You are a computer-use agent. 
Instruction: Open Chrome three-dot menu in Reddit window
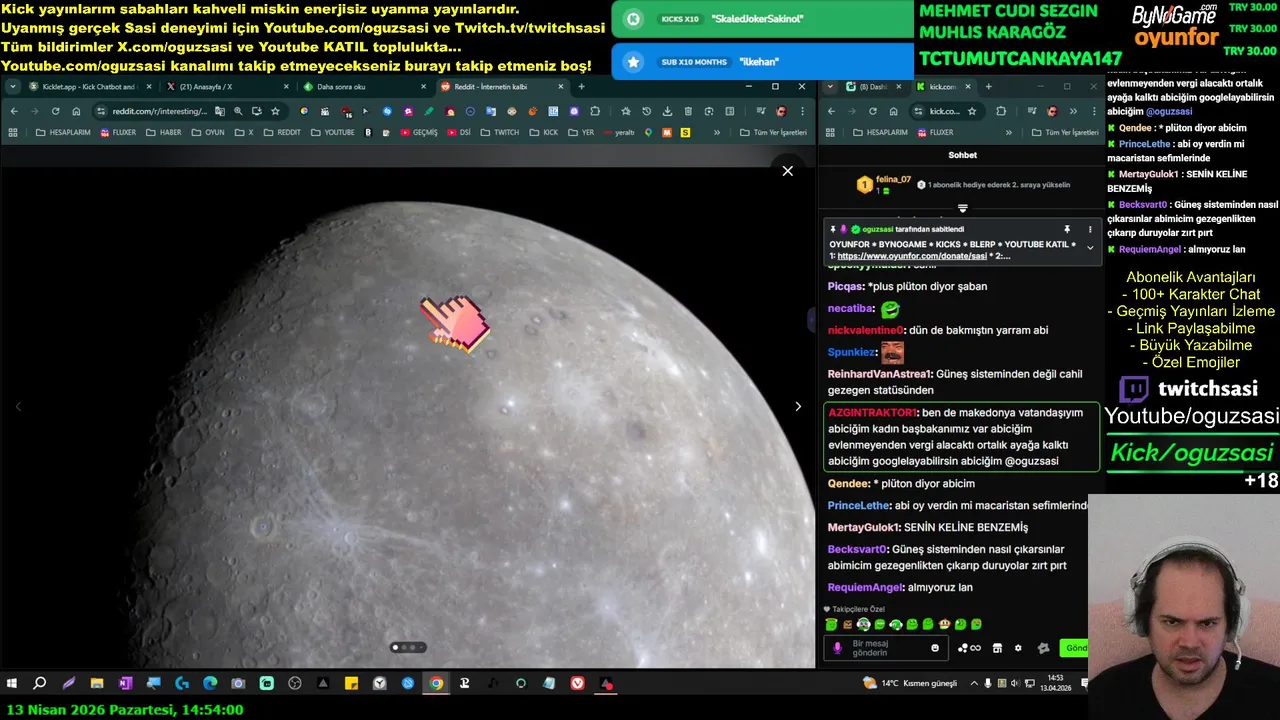point(802,111)
